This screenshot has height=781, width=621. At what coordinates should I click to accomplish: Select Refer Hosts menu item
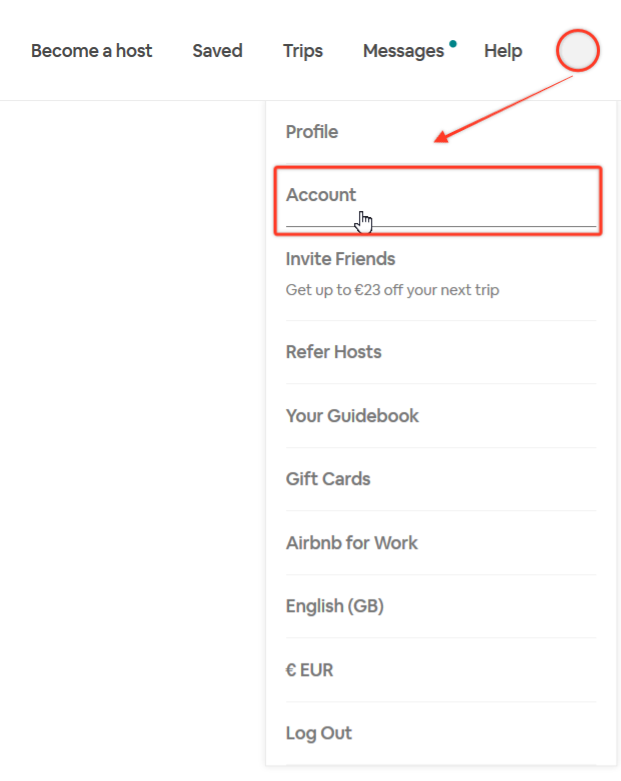pyautogui.click(x=333, y=352)
